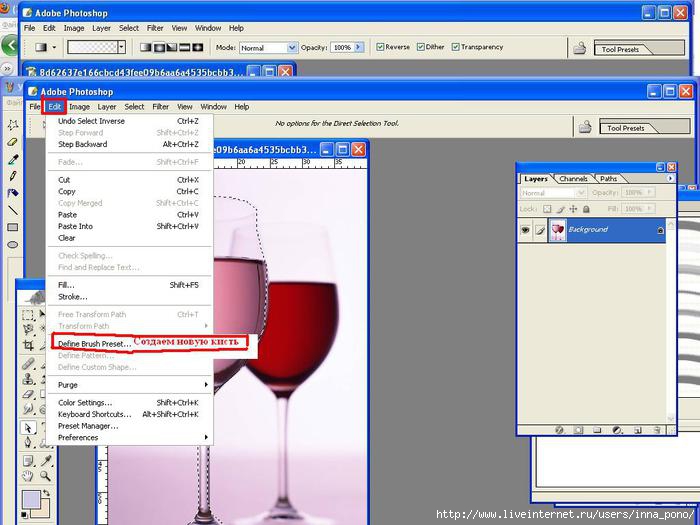Viewport: 700px width, 525px height.
Task: Choose Undo Select Inverse
Action: coord(129,121)
